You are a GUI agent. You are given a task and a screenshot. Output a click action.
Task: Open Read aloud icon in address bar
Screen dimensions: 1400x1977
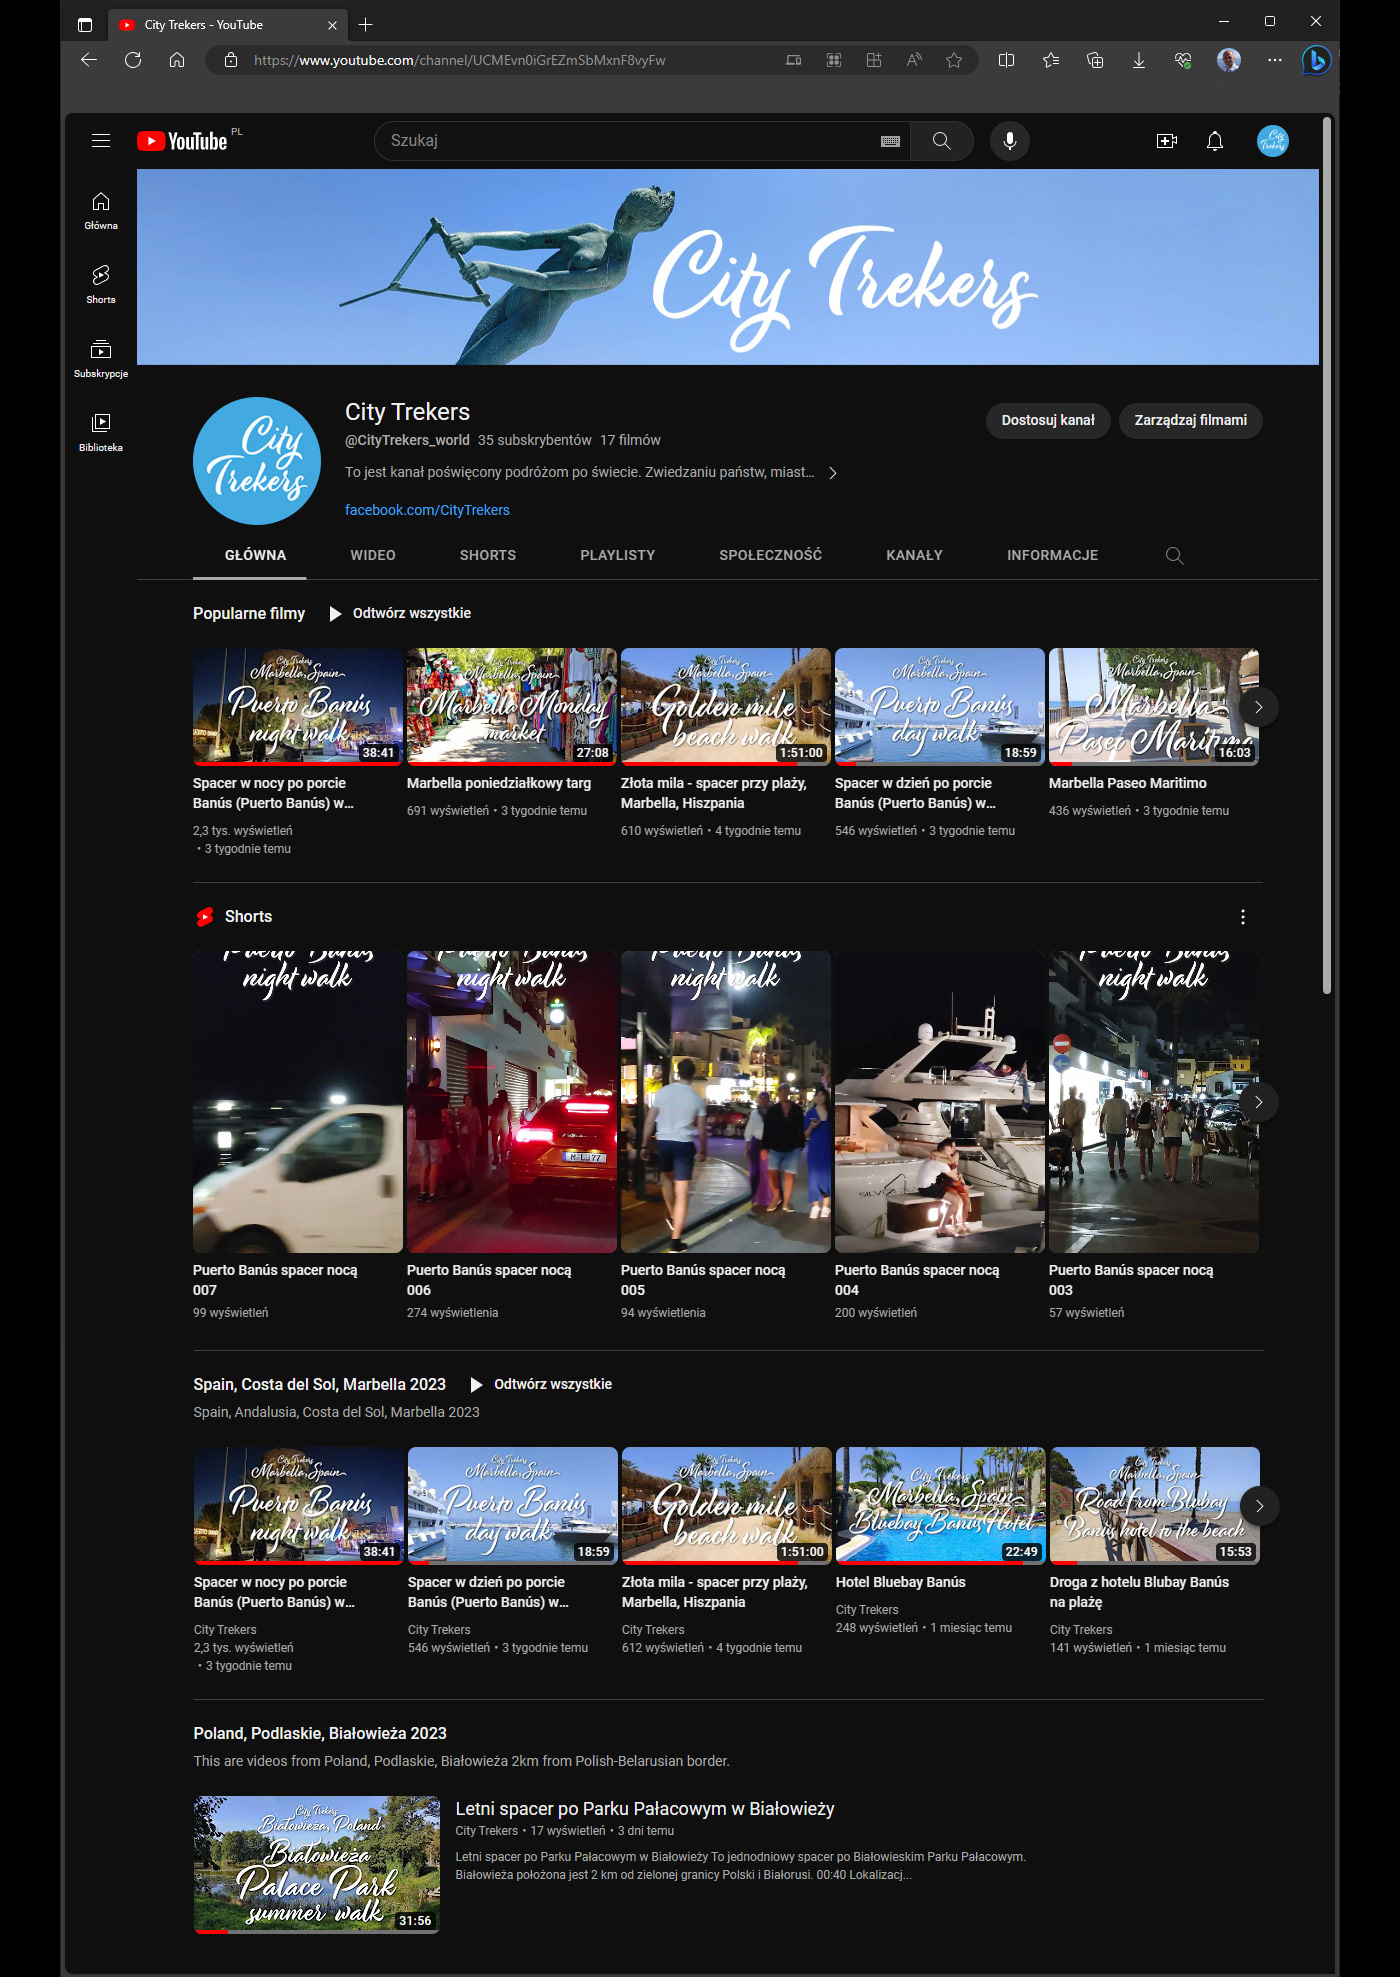coord(914,60)
